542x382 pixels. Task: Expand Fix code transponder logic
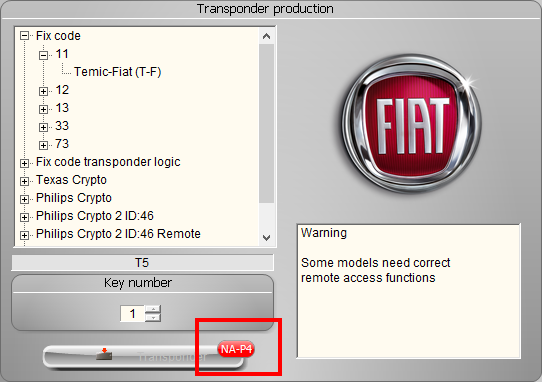(x=24, y=163)
